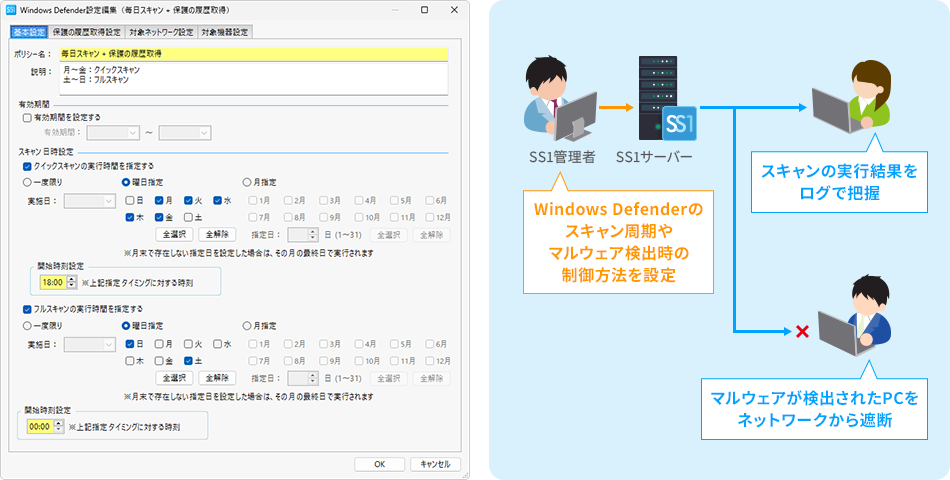Select full scan 一度限り radio button

[27, 325]
